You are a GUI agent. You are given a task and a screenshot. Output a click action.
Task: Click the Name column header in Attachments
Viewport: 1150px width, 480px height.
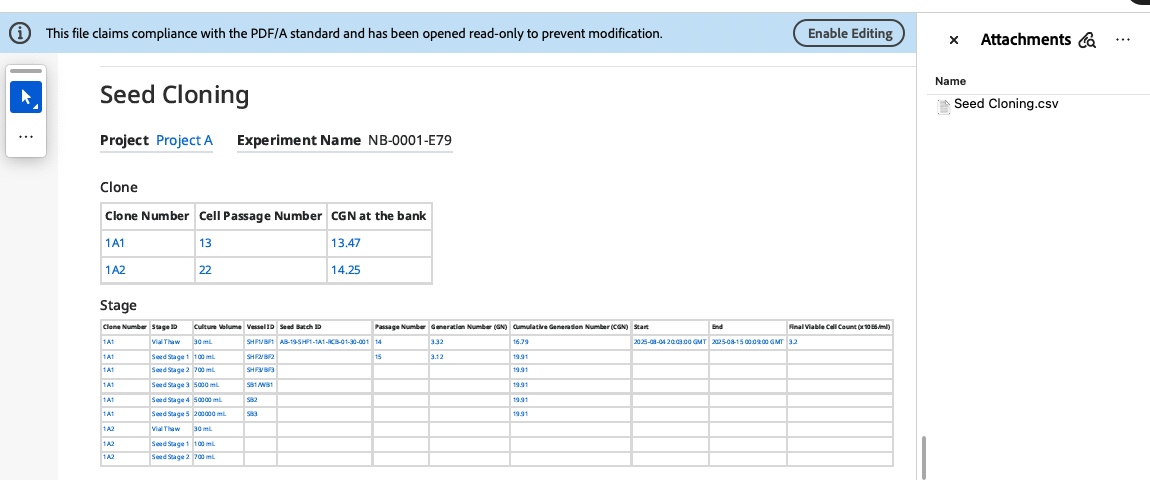[951, 81]
